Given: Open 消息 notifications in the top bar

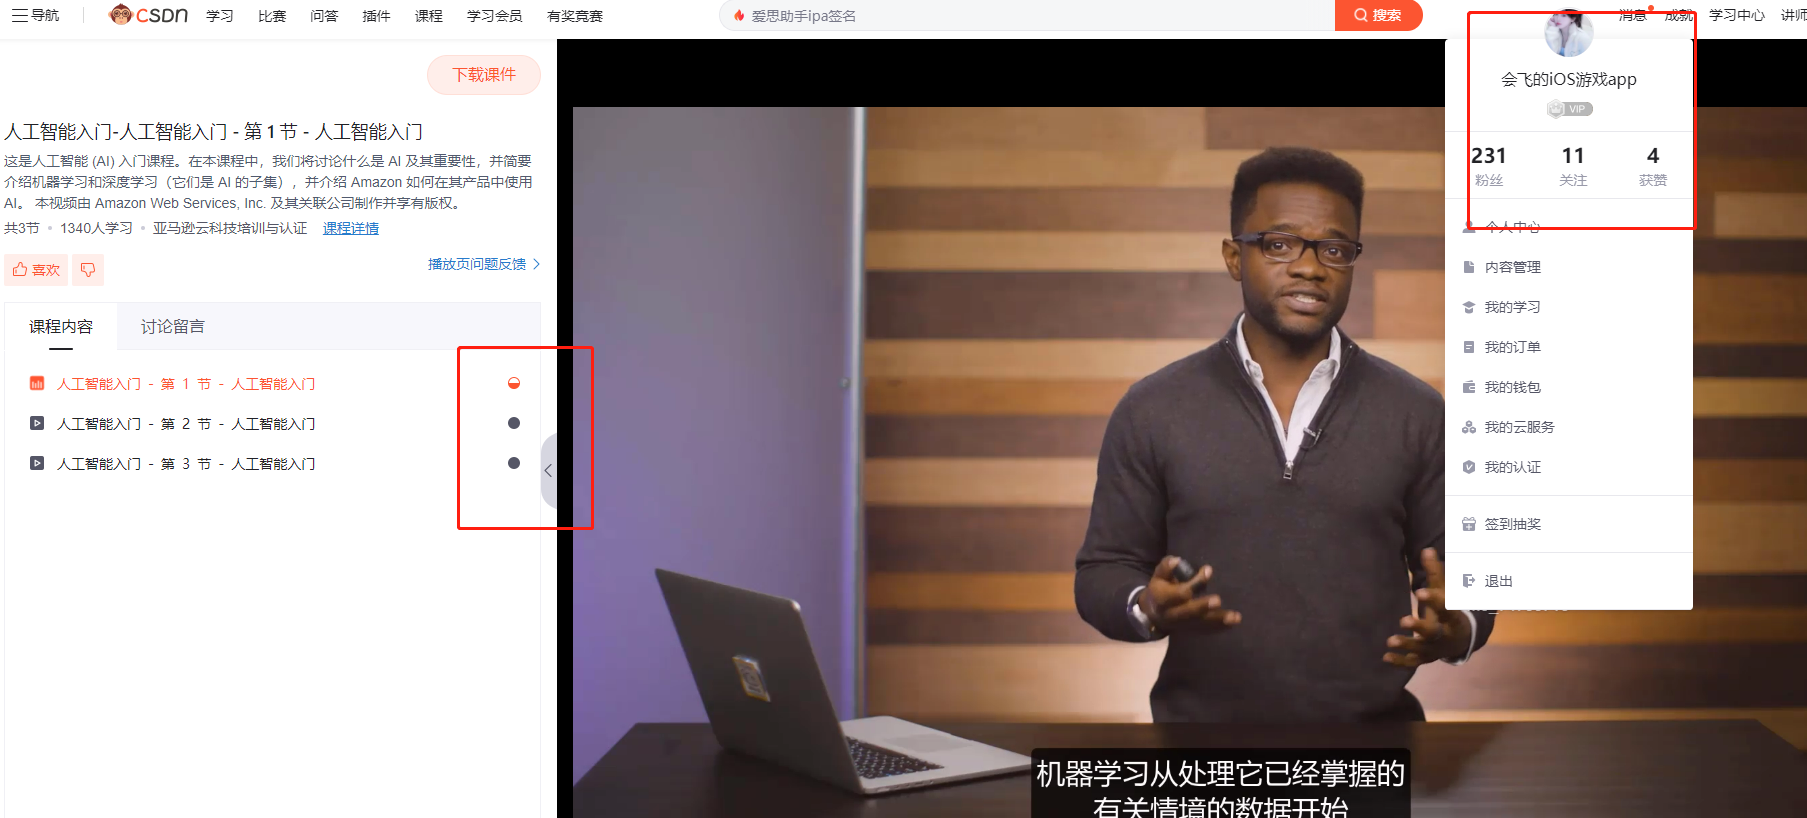Looking at the screenshot, I should pos(1633,15).
